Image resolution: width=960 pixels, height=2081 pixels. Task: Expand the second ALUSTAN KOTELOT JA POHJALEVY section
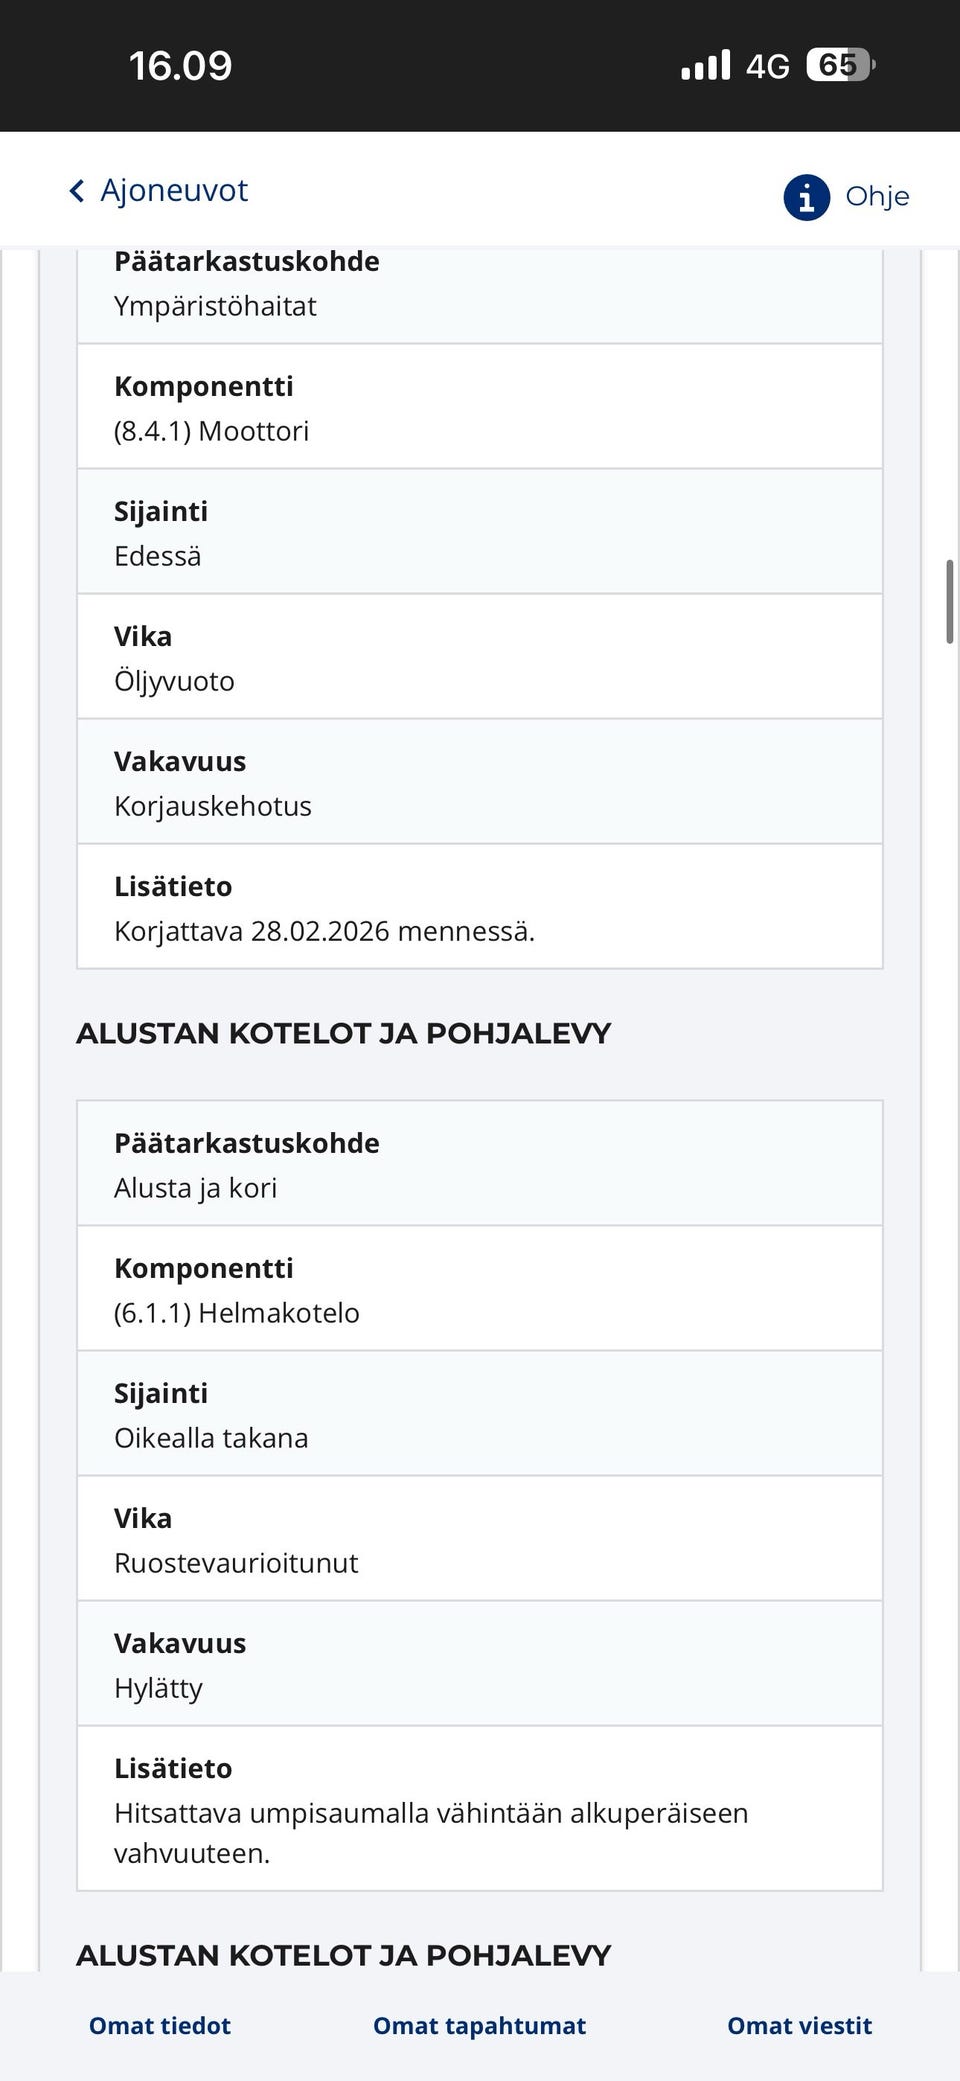(x=343, y=1955)
